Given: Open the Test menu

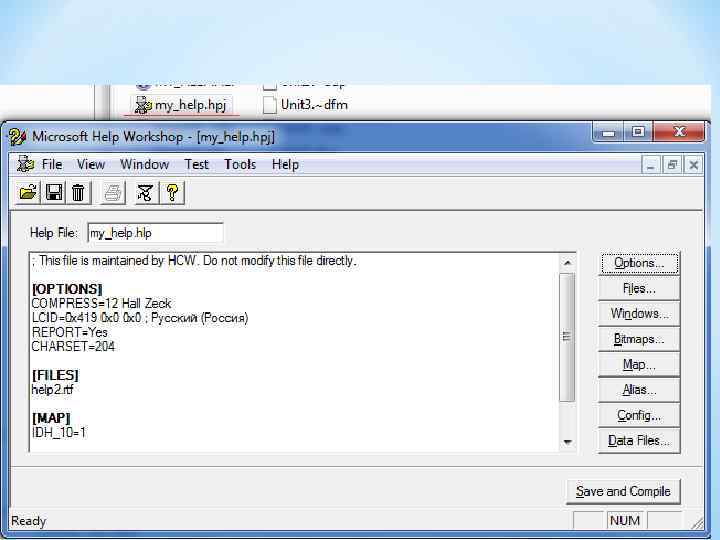Looking at the screenshot, I should (x=197, y=164).
